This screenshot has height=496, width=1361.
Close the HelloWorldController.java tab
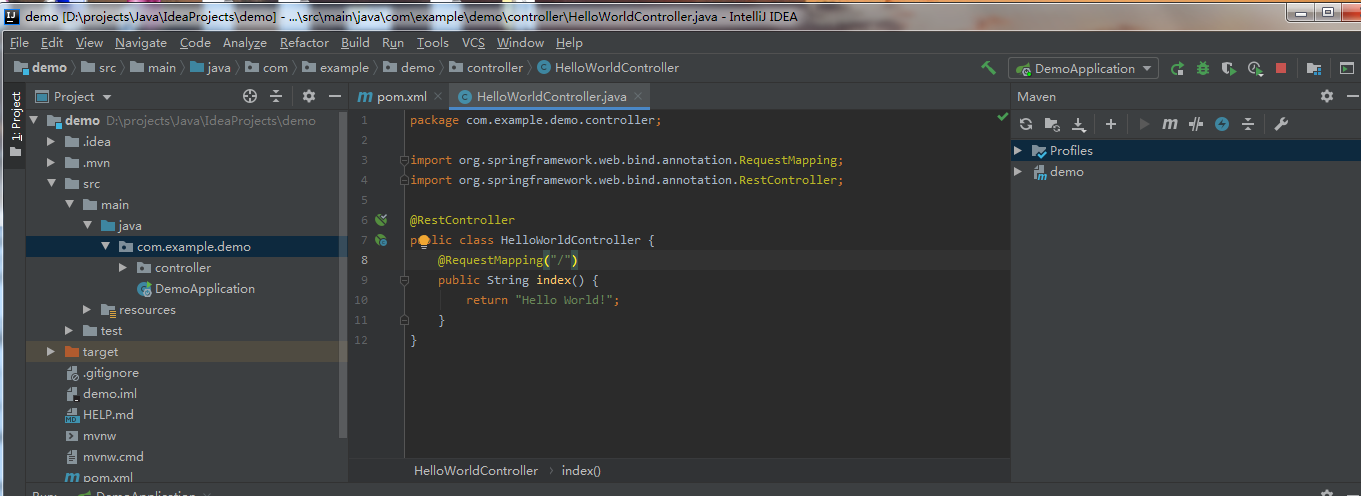click(639, 96)
